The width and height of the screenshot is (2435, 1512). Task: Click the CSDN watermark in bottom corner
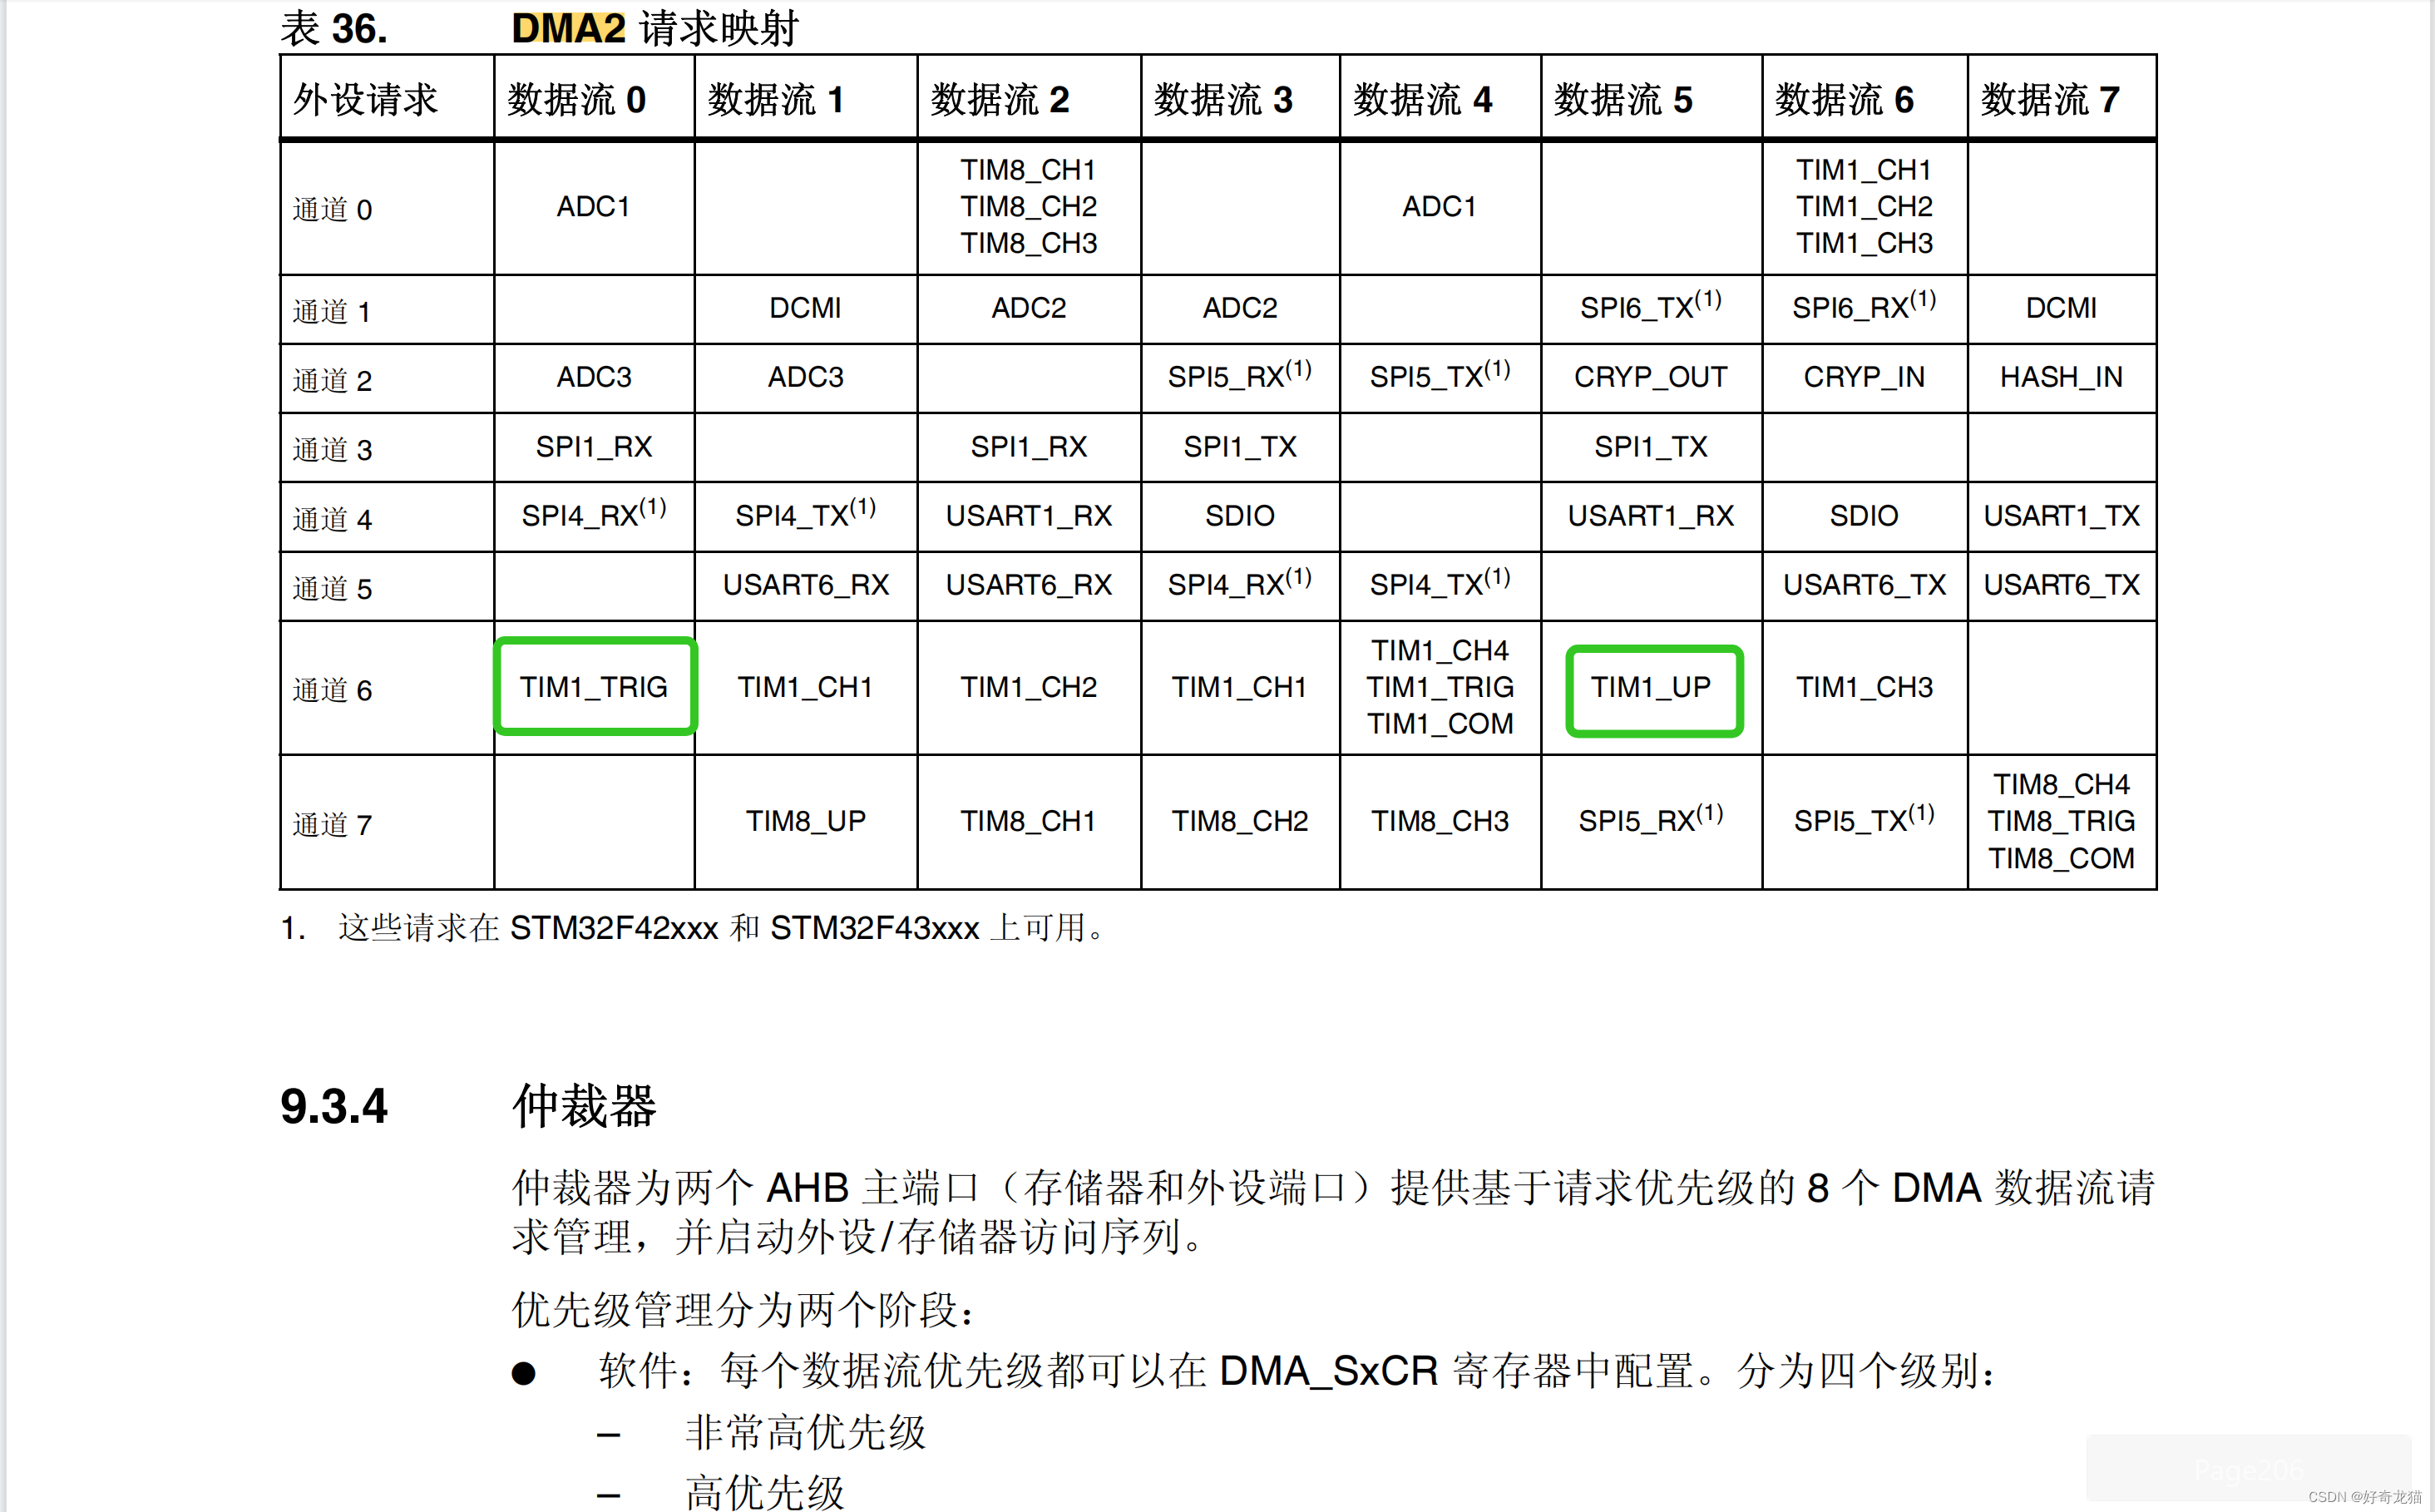click(x=2364, y=1496)
